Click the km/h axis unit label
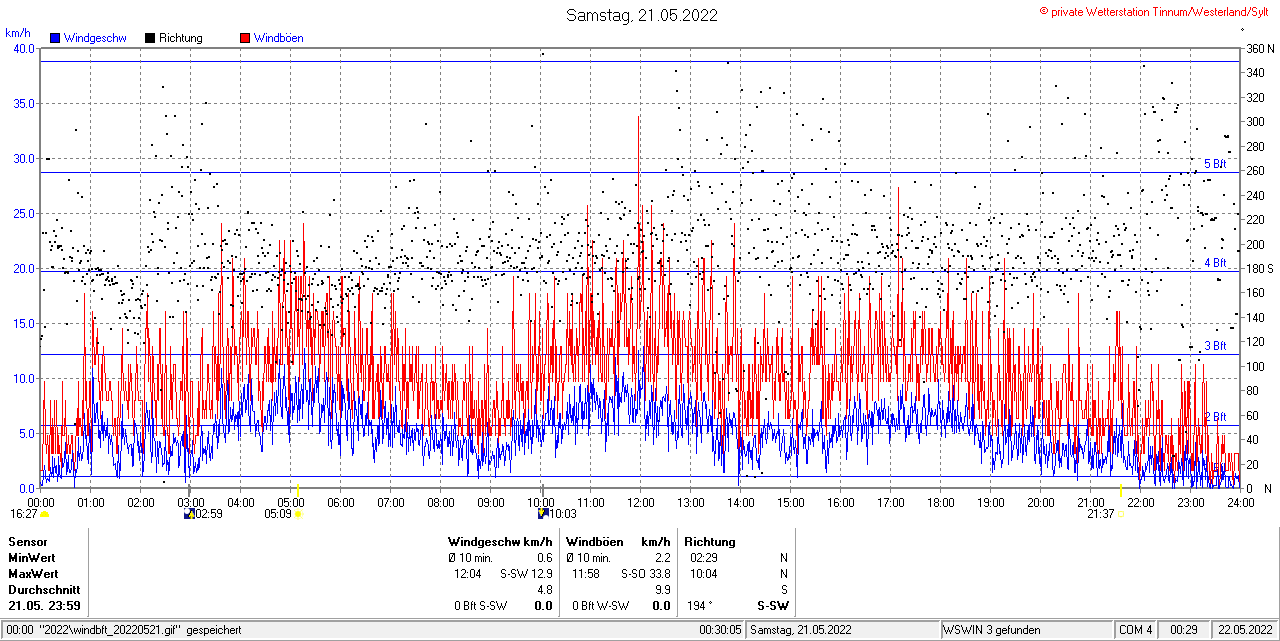Screen dimensions: 1280x641 [x=17, y=33]
